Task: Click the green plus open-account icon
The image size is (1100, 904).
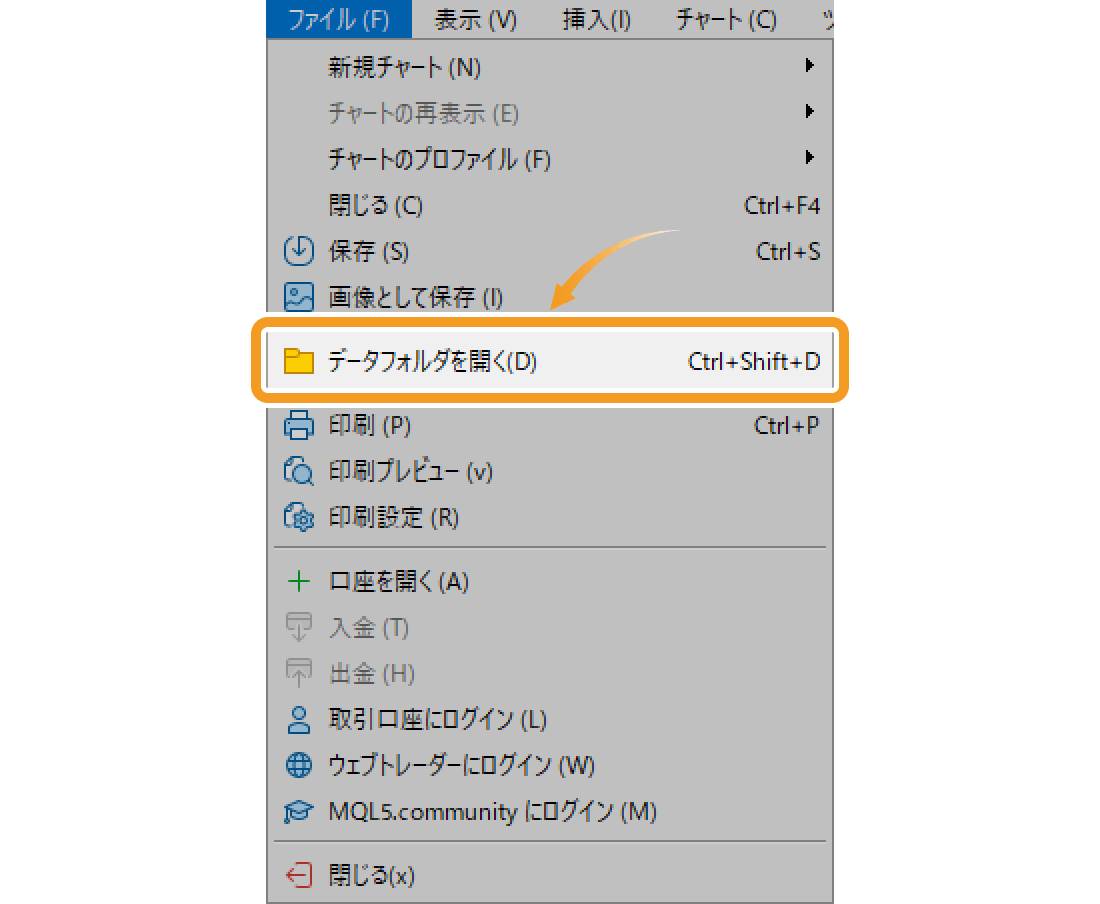Action: pos(299,581)
